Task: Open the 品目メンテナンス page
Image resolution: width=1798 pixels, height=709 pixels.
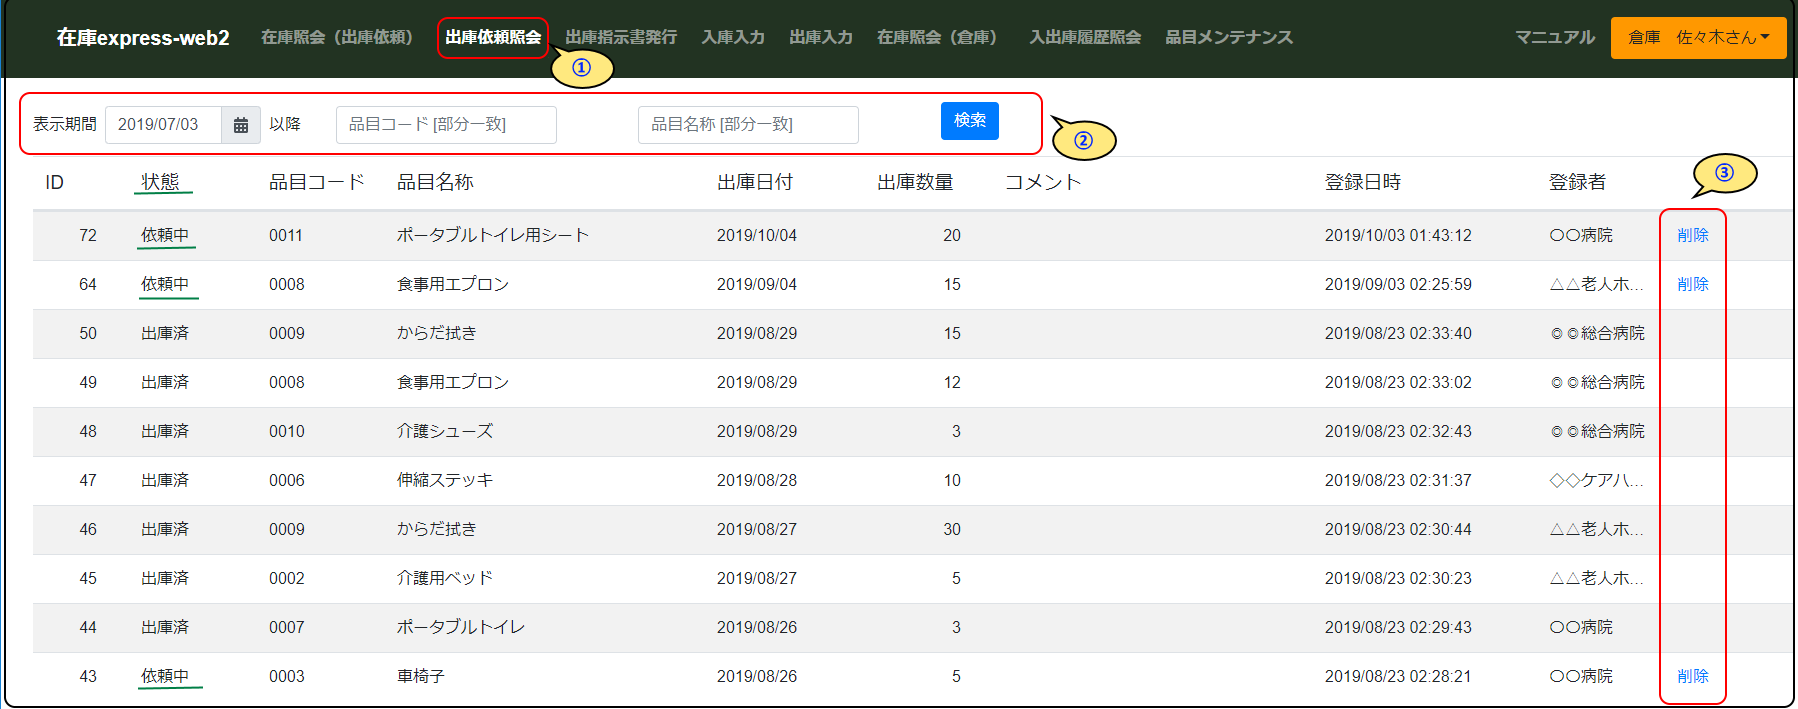Action: (1229, 38)
